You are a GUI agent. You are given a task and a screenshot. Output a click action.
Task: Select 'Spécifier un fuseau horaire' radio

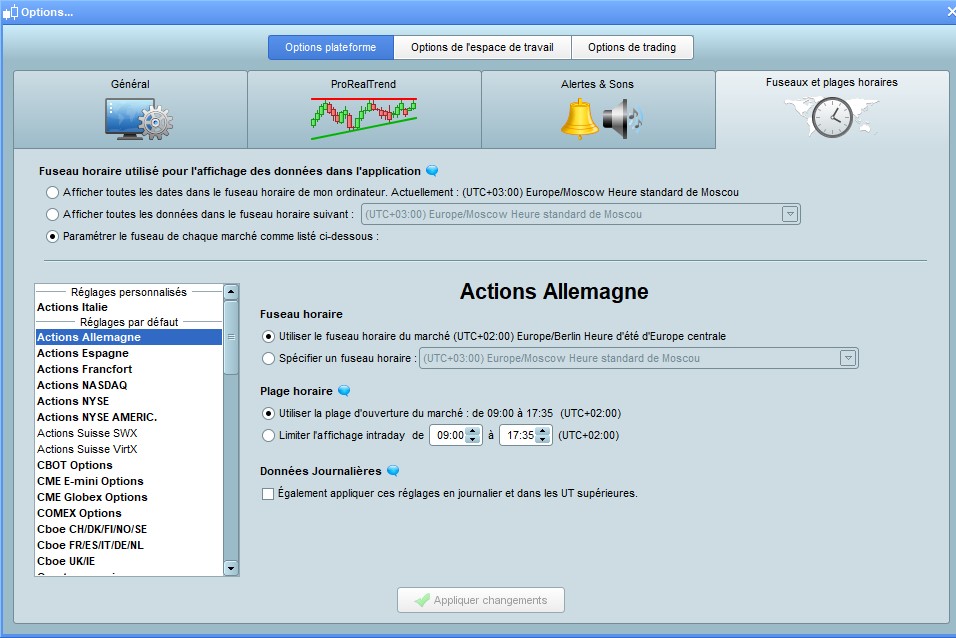268,358
